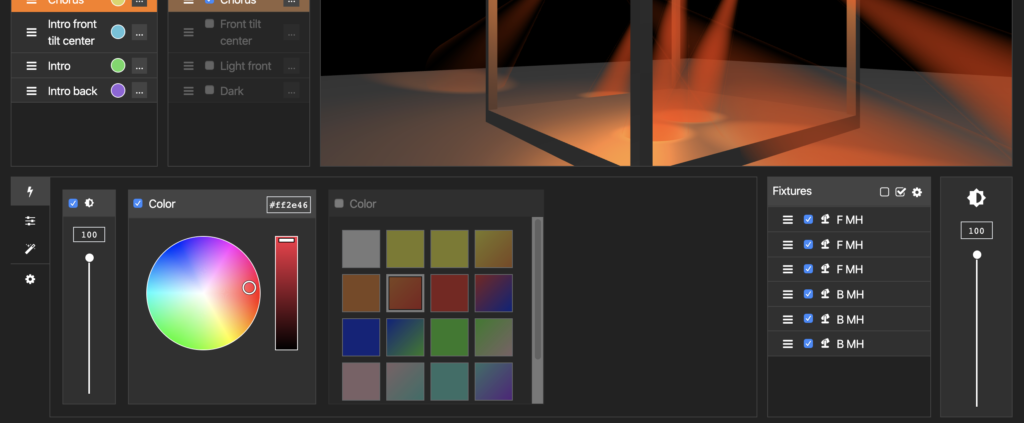The width and height of the screenshot is (1024, 423).
Task: Click the color palette scrollbar
Action: point(537,289)
